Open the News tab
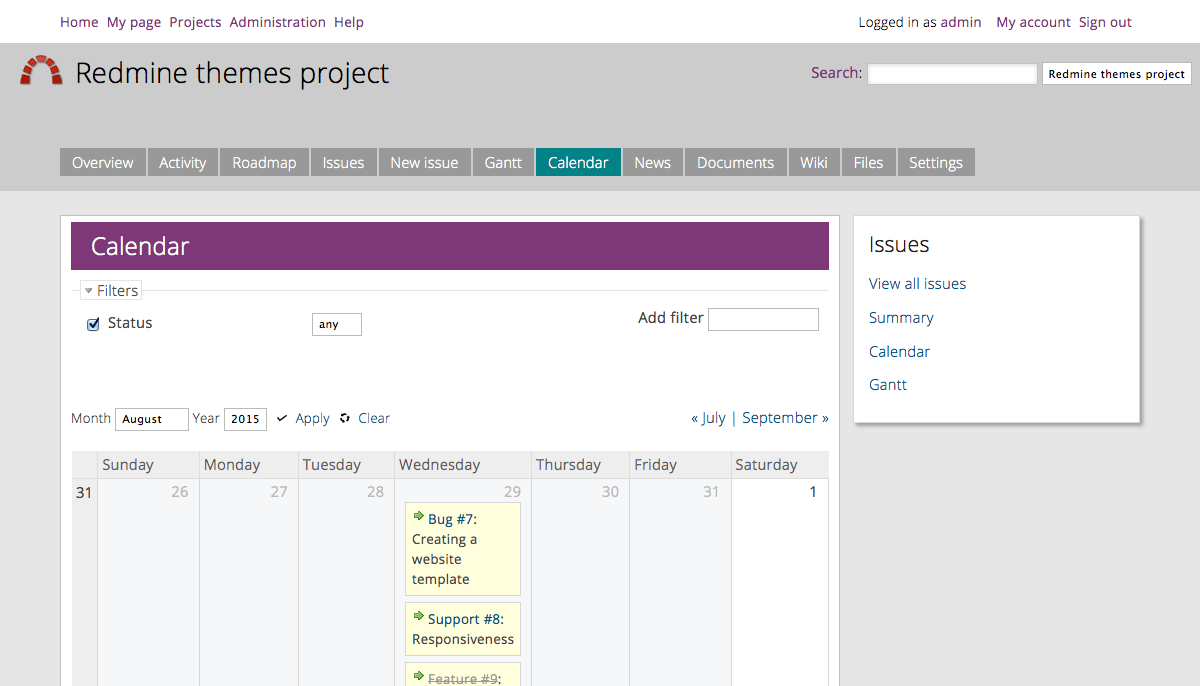Image resolution: width=1200 pixels, height=686 pixels. pos(653,162)
